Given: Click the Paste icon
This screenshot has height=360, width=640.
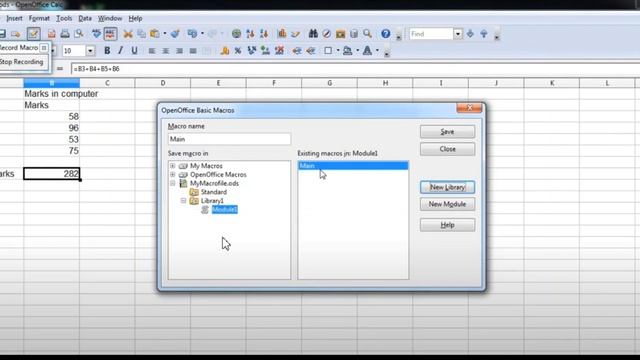Looking at the screenshot, I should coord(155,34).
